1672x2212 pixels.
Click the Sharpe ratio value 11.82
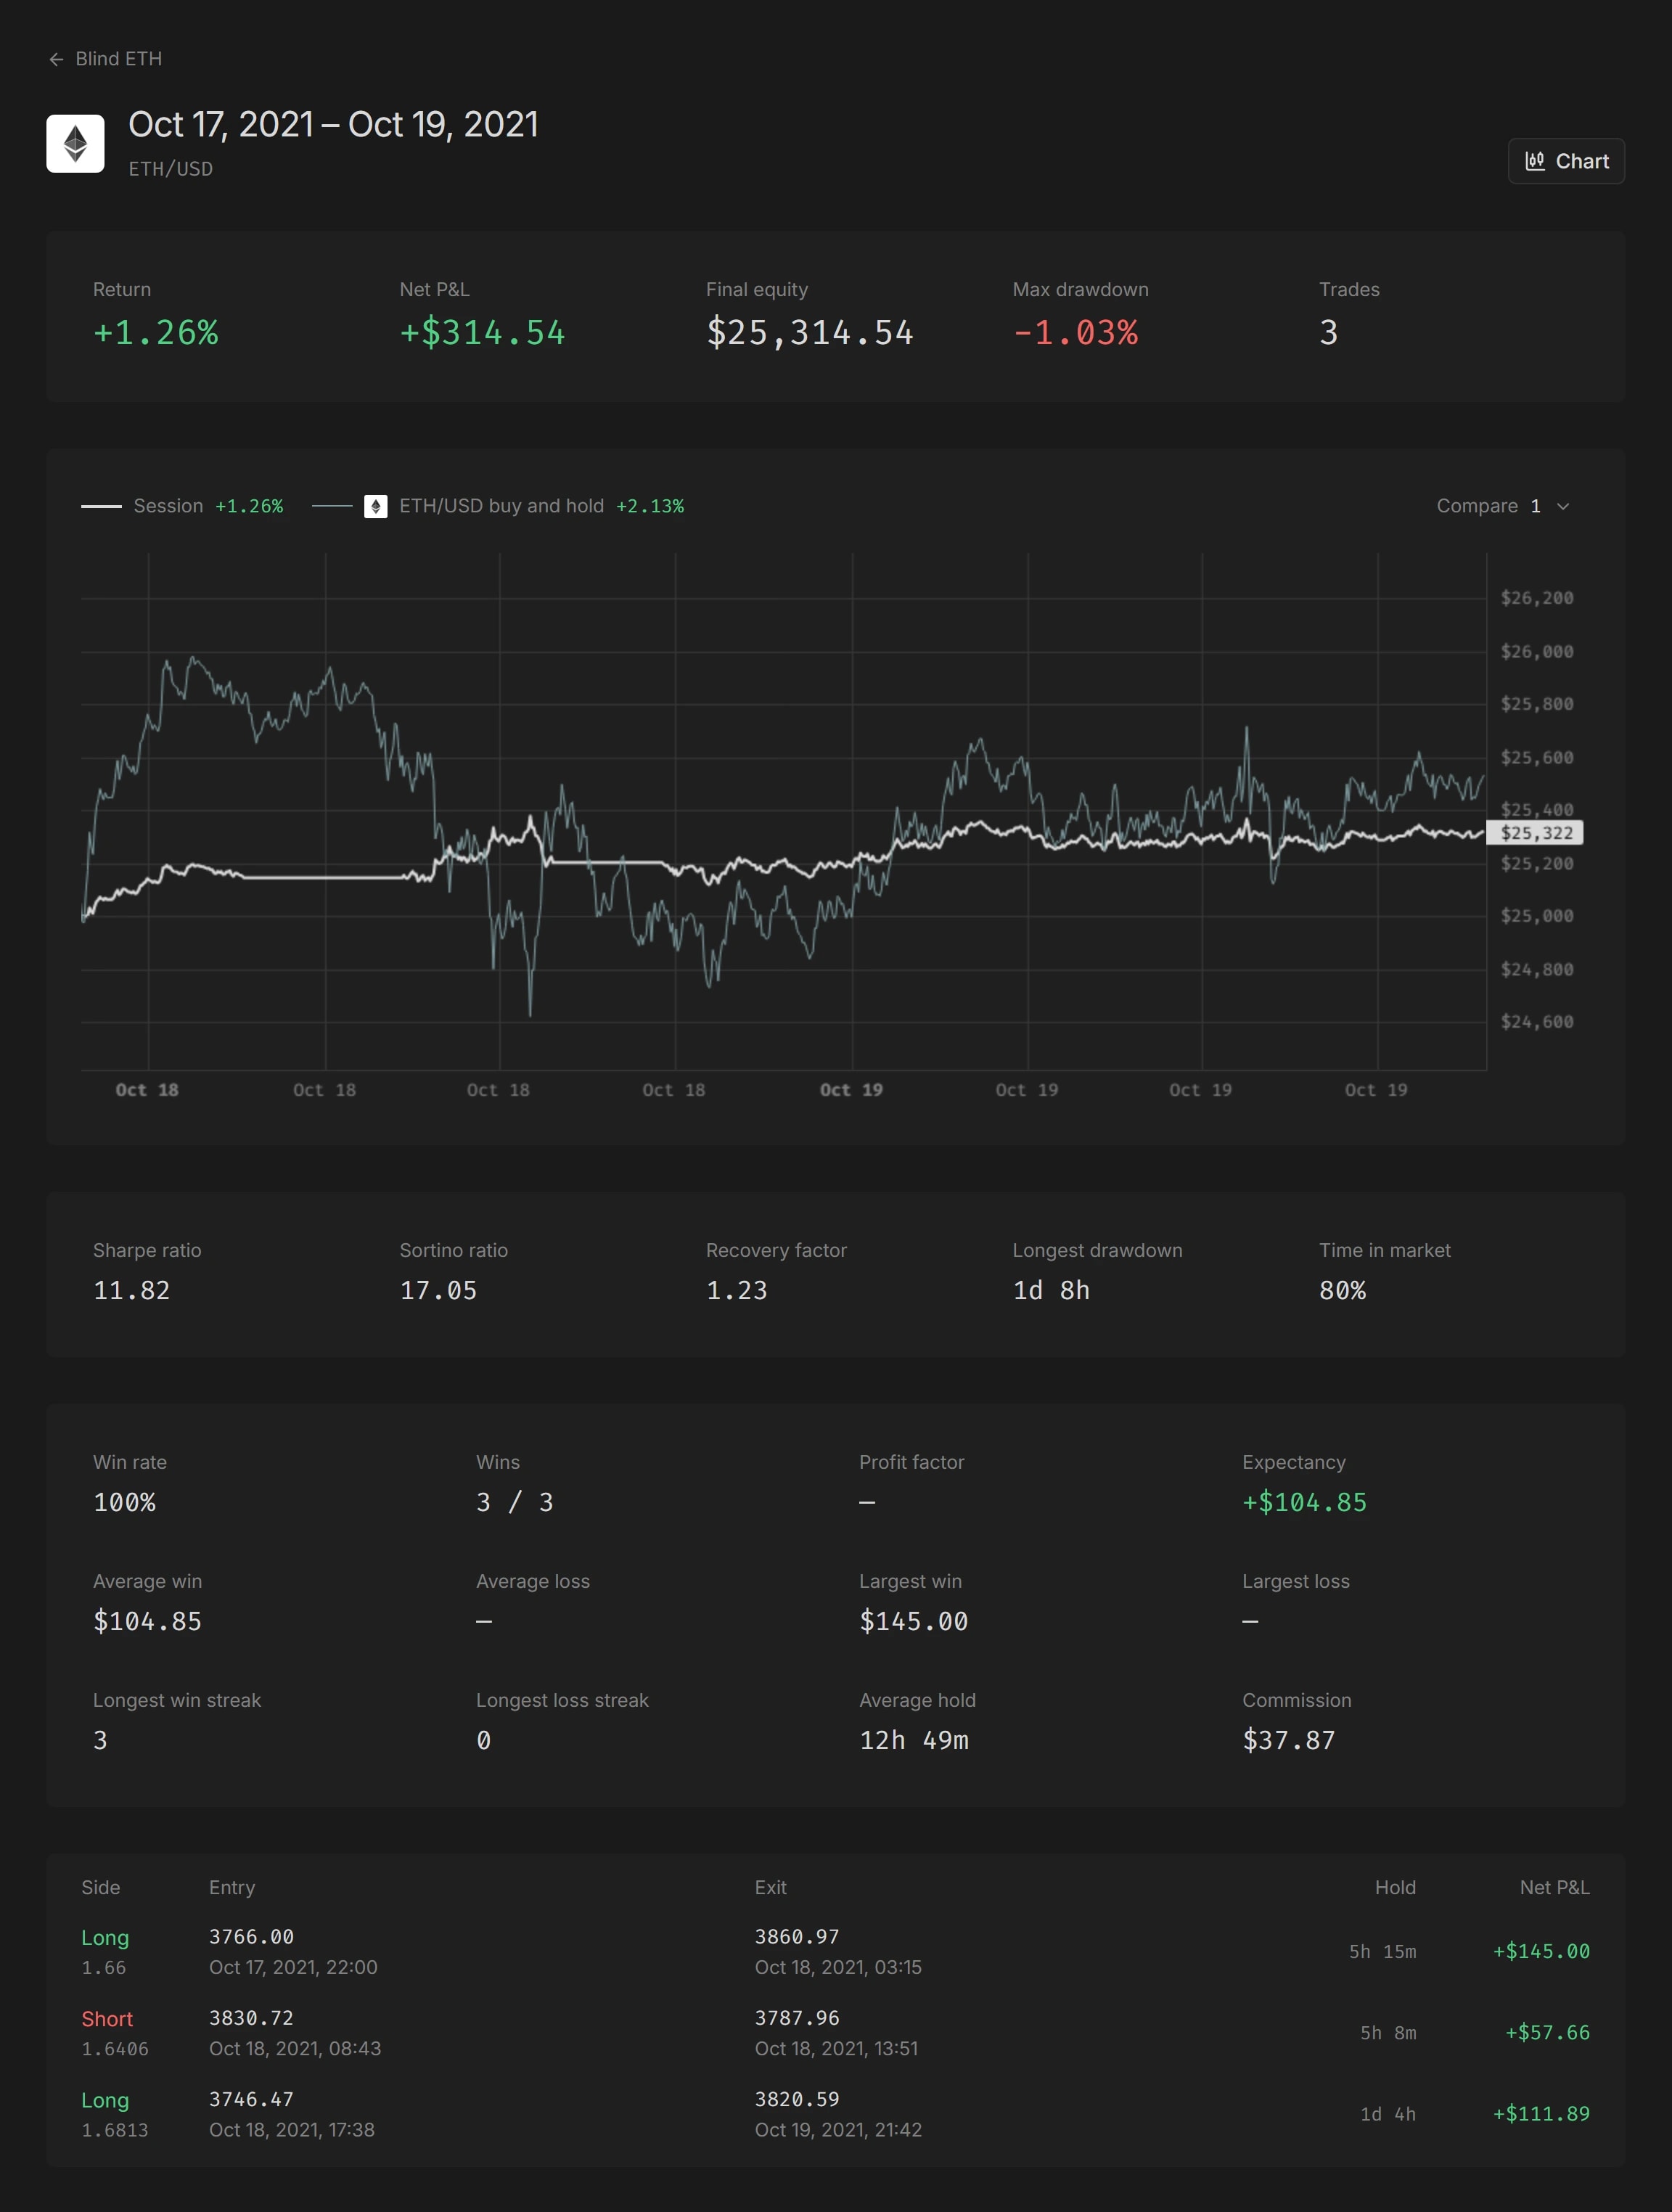tap(131, 1291)
